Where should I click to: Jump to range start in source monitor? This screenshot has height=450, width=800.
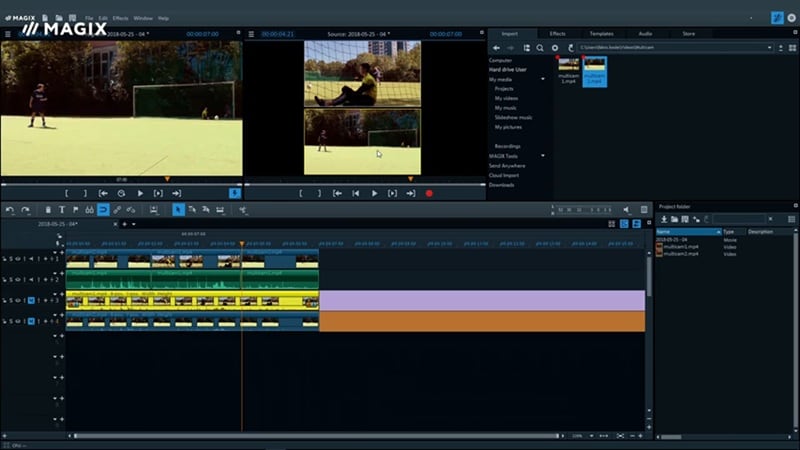337,193
